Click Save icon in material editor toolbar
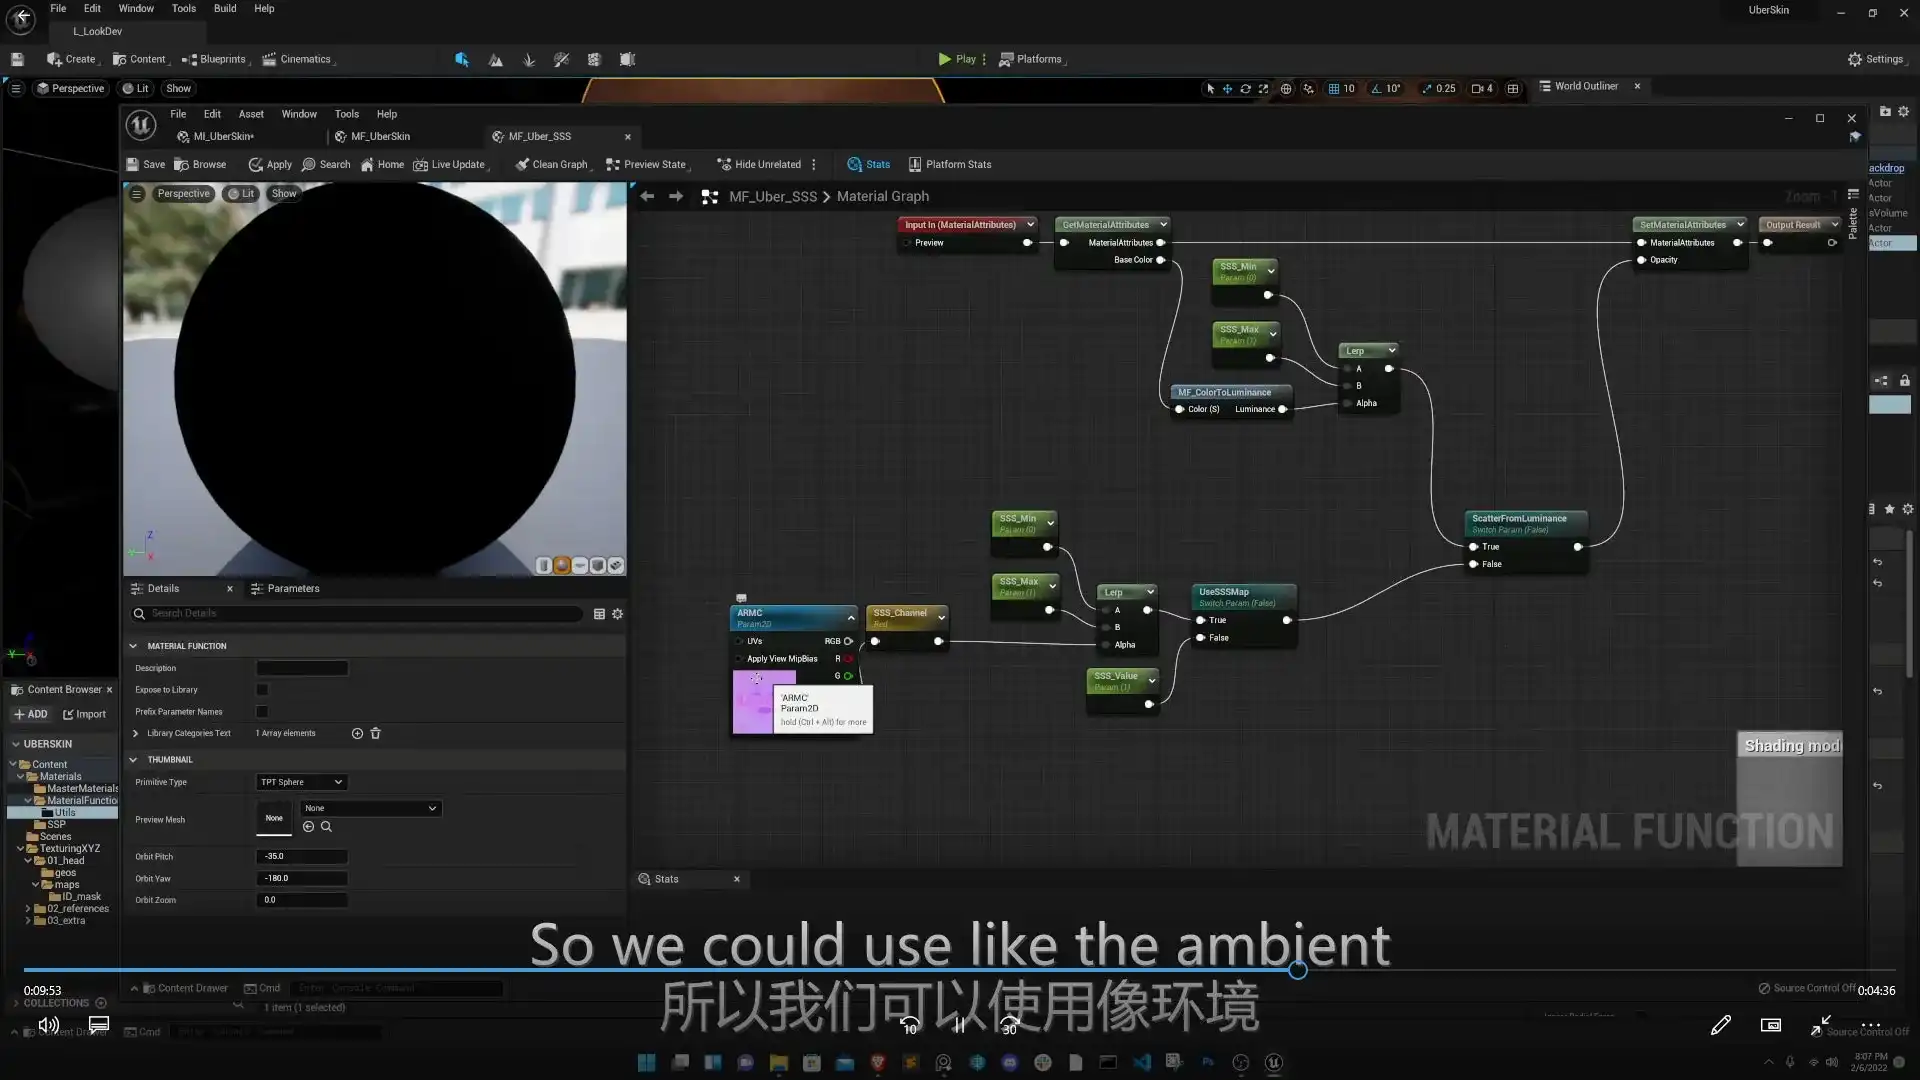This screenshot has width=1920, height=1080. pos(133,165)
